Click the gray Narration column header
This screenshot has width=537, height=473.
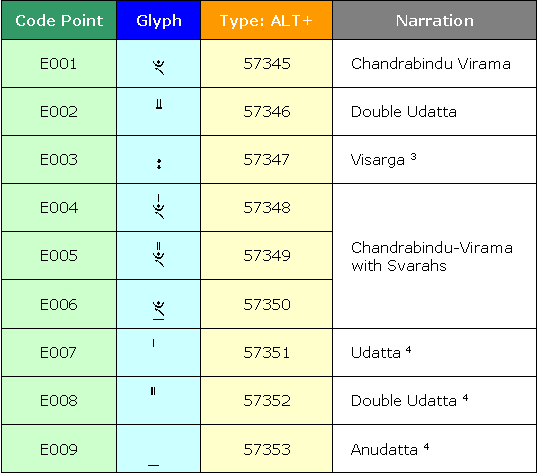tap(435, 20)
